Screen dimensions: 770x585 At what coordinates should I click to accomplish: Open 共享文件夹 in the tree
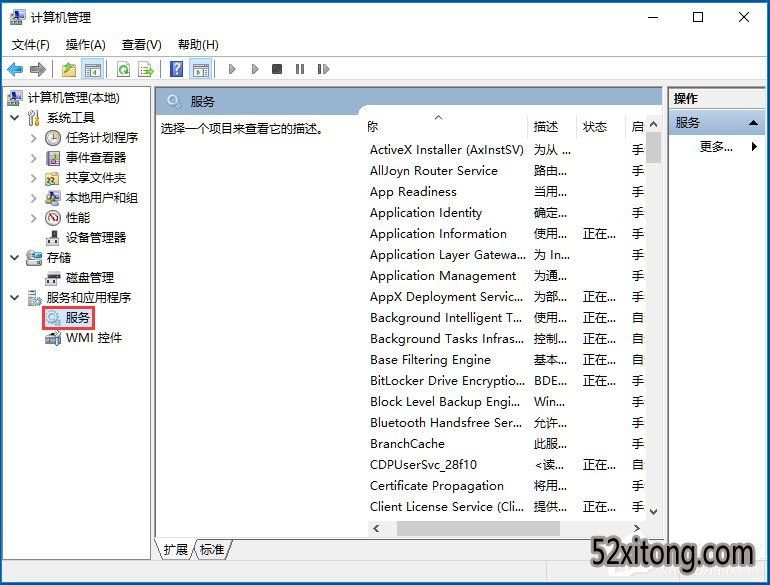(x=96, y=178)
